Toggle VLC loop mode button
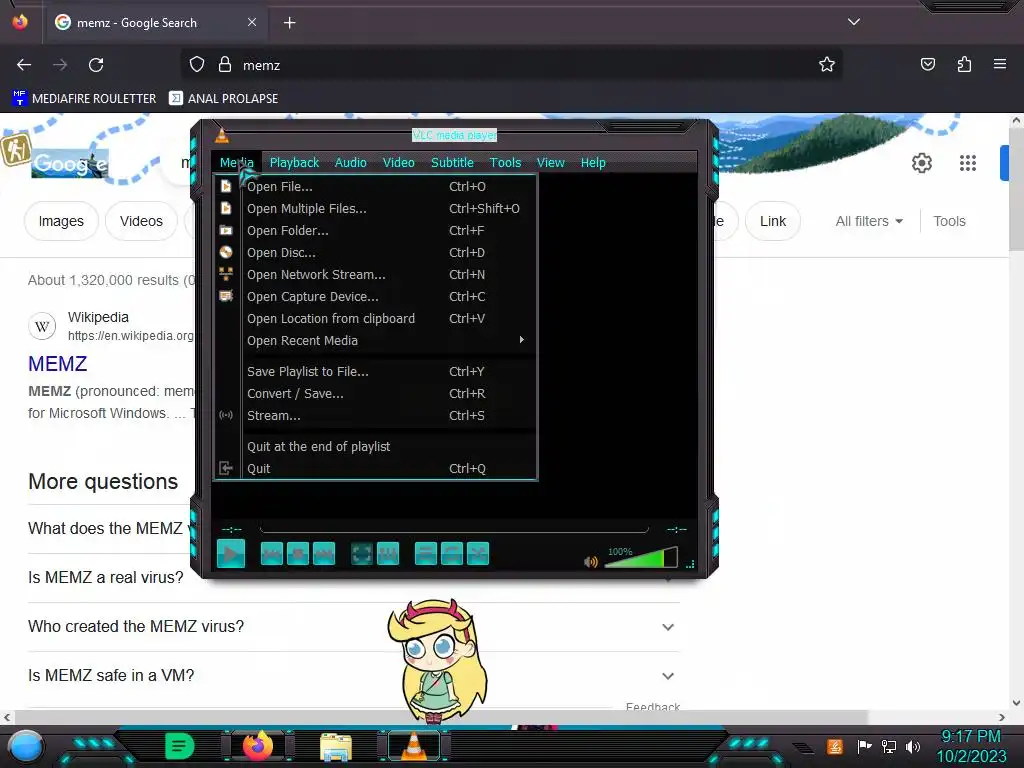The image size is (1024, 768). click(452, 554)
